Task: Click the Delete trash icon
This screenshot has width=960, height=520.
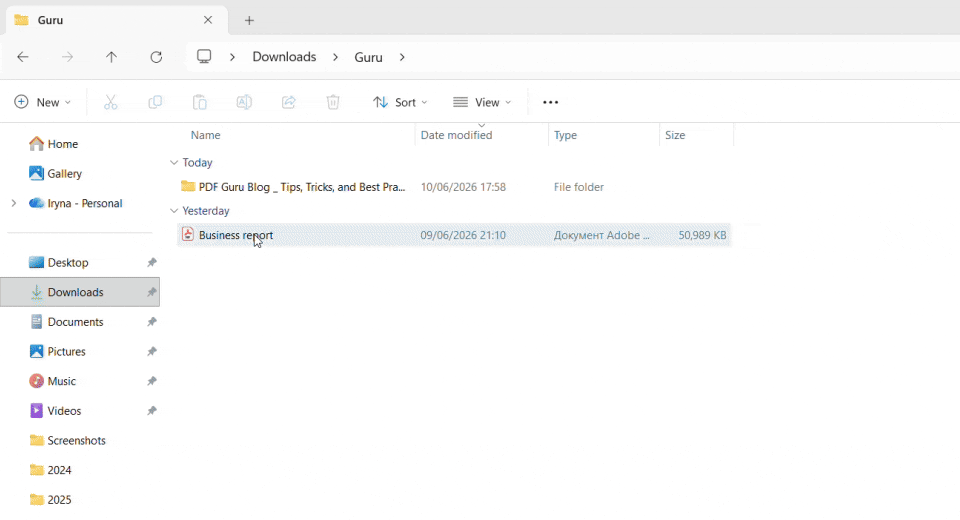Action: pos(333,102)
